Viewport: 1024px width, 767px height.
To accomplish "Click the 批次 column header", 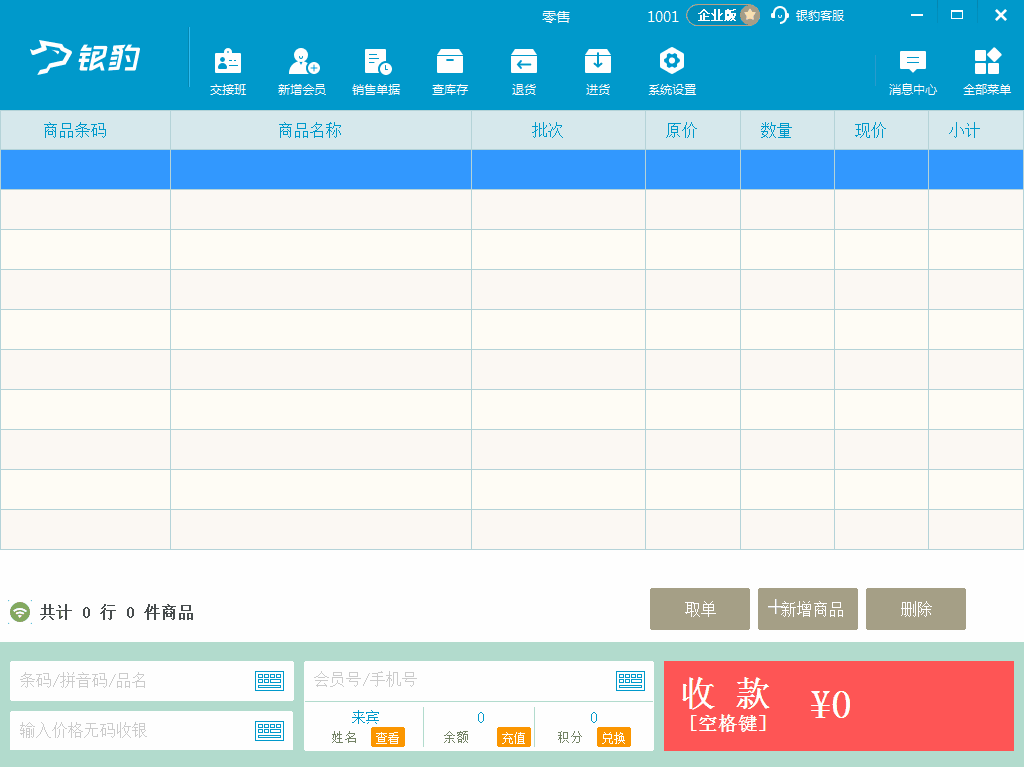I will click(x=558, y=131).
